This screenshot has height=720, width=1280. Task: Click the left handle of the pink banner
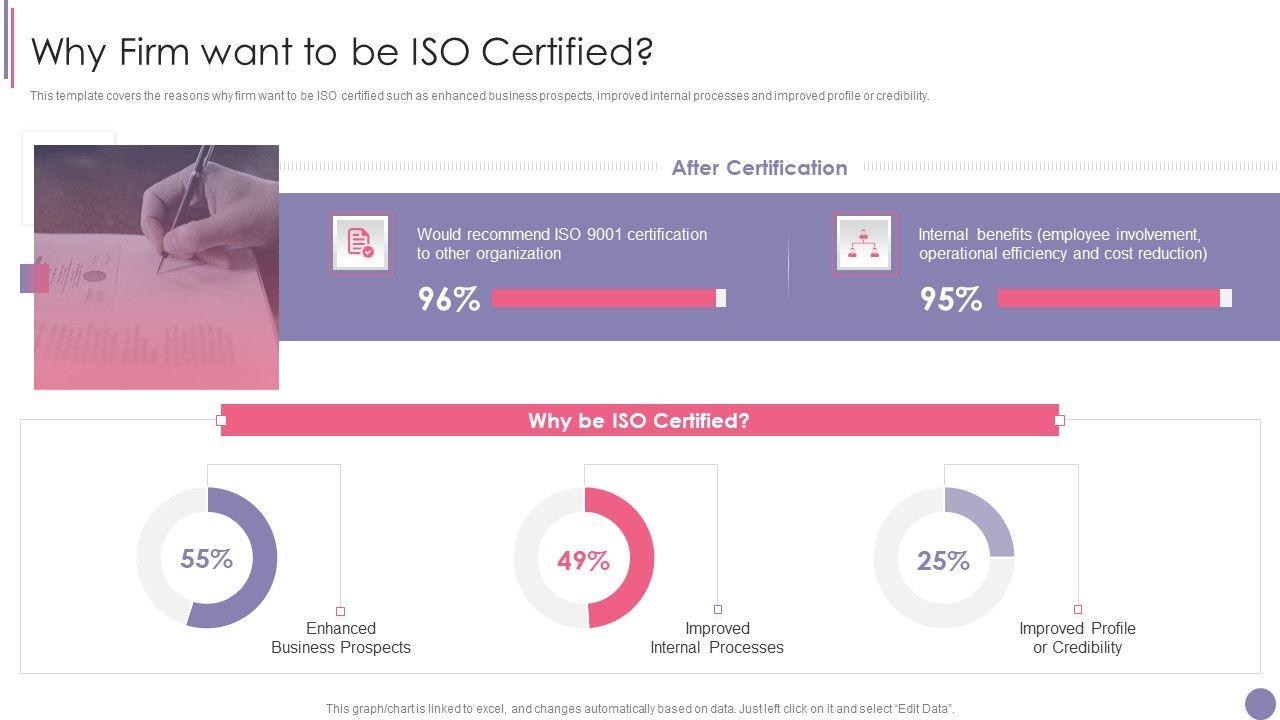coord(222,420)
